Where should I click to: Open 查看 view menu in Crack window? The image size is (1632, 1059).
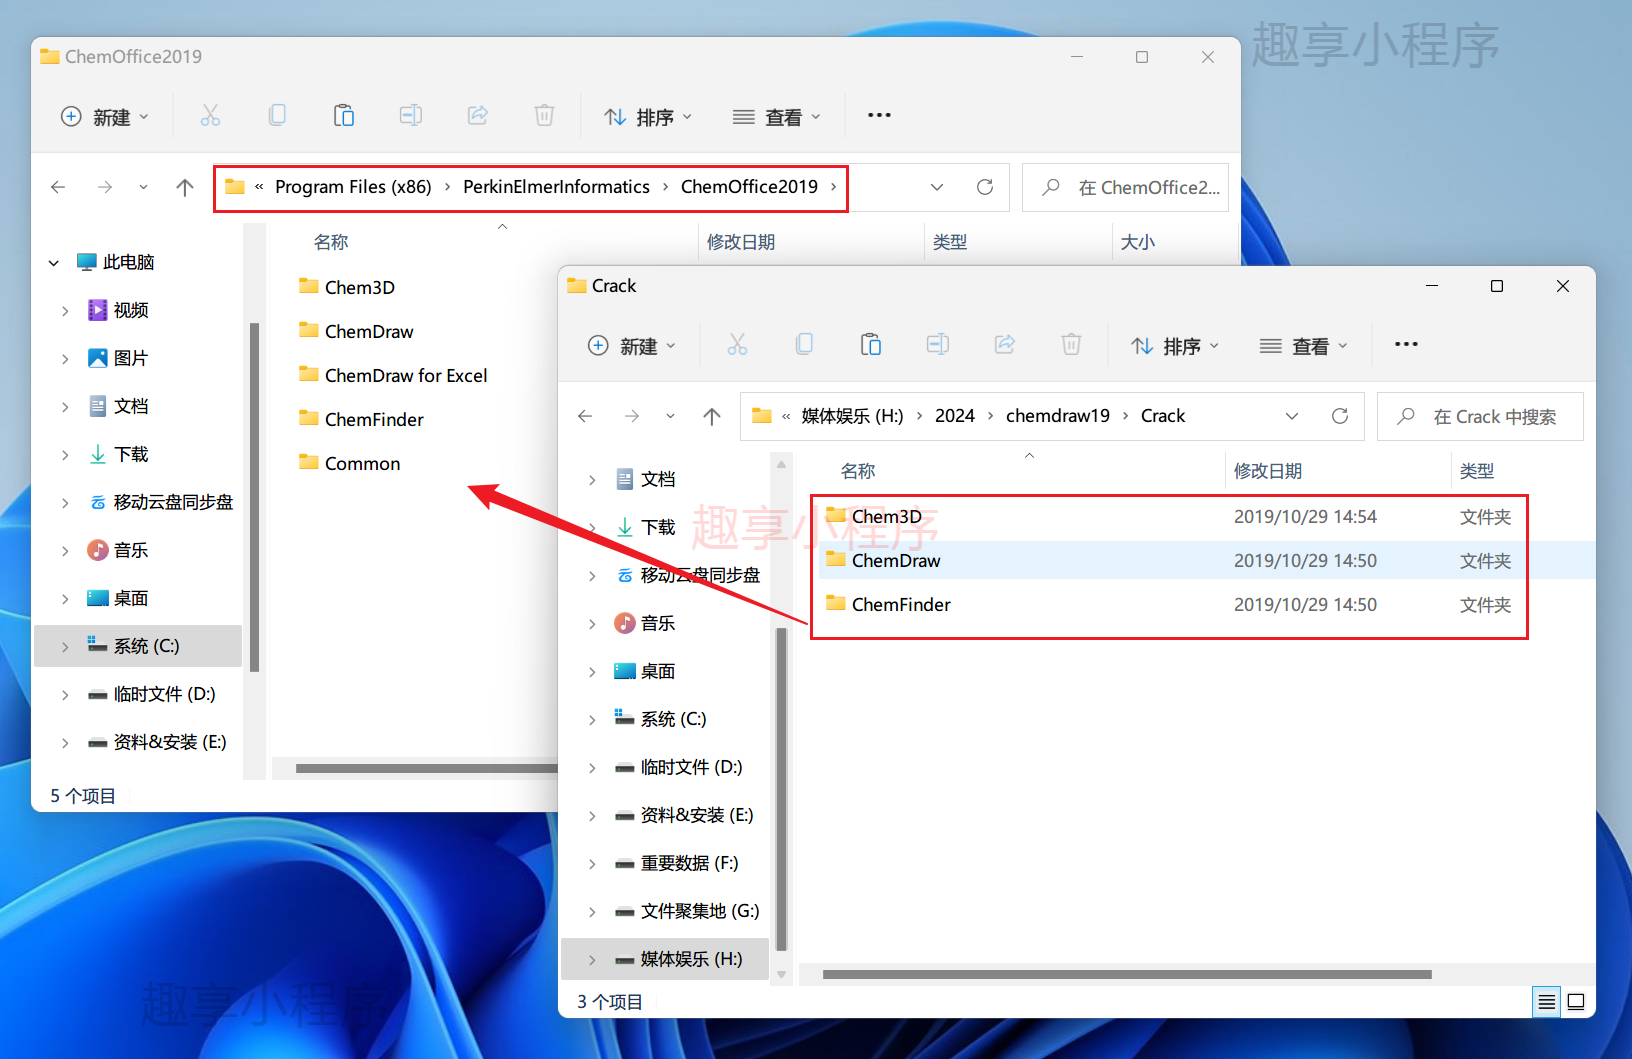click(1304, 346)
